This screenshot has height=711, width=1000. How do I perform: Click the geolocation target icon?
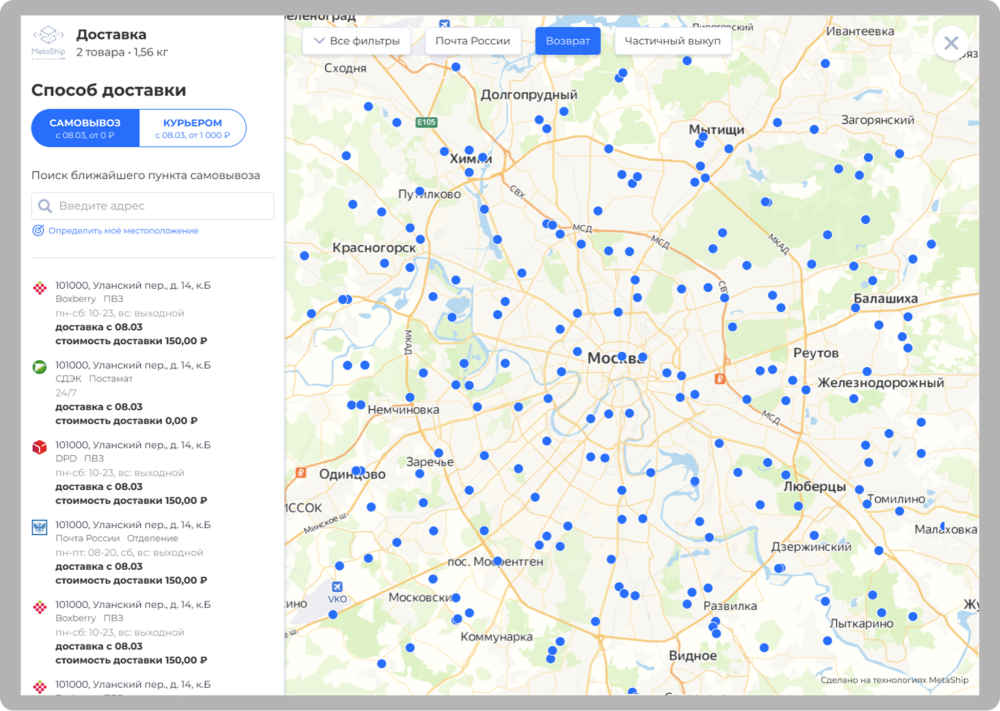(x=38, y=231)
